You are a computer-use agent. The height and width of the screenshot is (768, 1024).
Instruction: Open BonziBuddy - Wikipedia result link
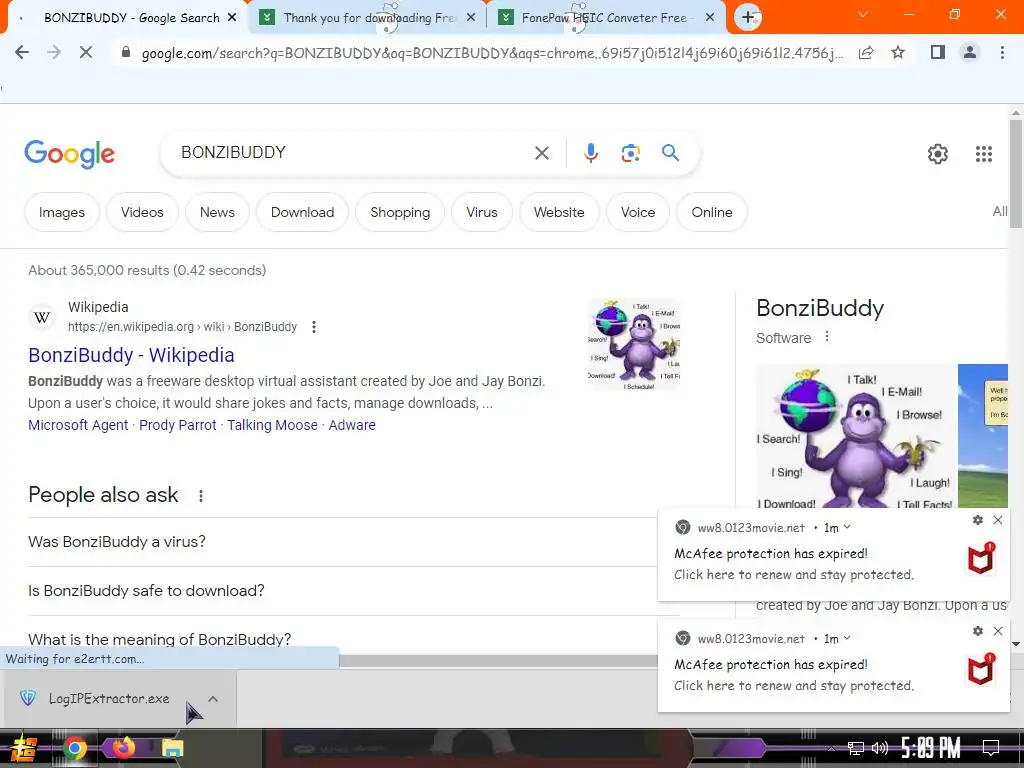131,355
